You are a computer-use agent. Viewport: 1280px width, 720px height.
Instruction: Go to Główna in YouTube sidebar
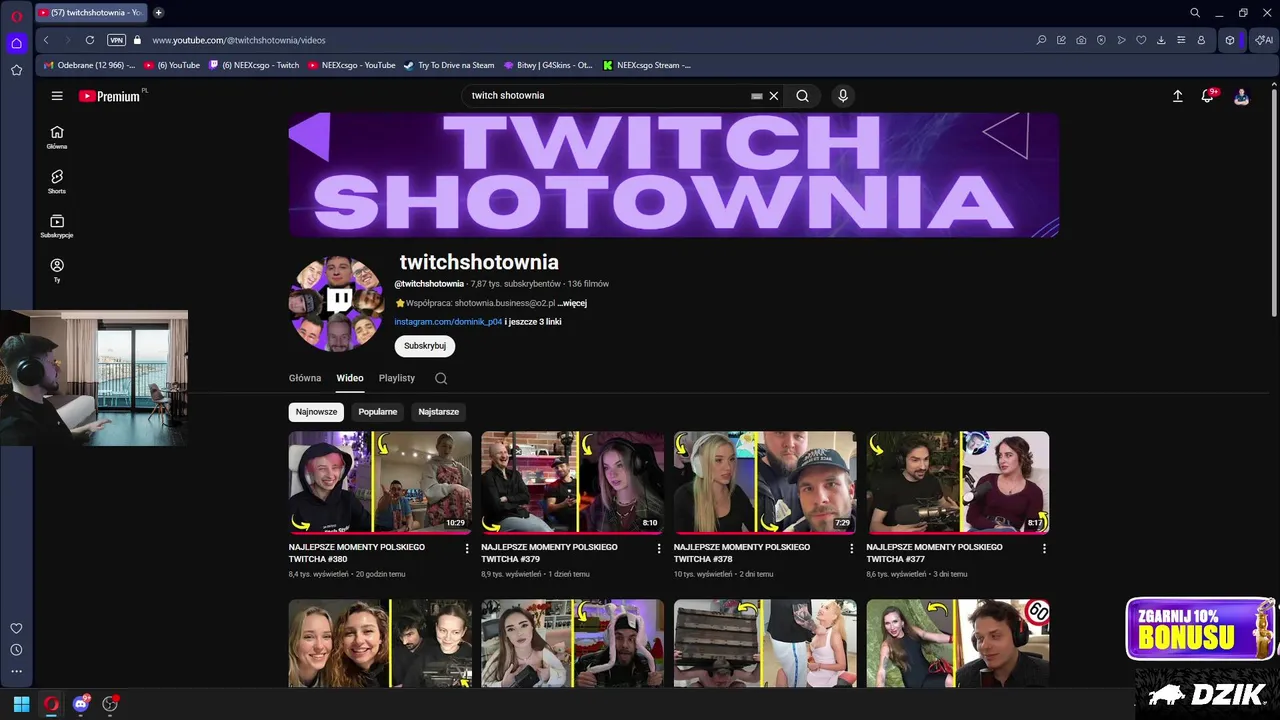57,138
